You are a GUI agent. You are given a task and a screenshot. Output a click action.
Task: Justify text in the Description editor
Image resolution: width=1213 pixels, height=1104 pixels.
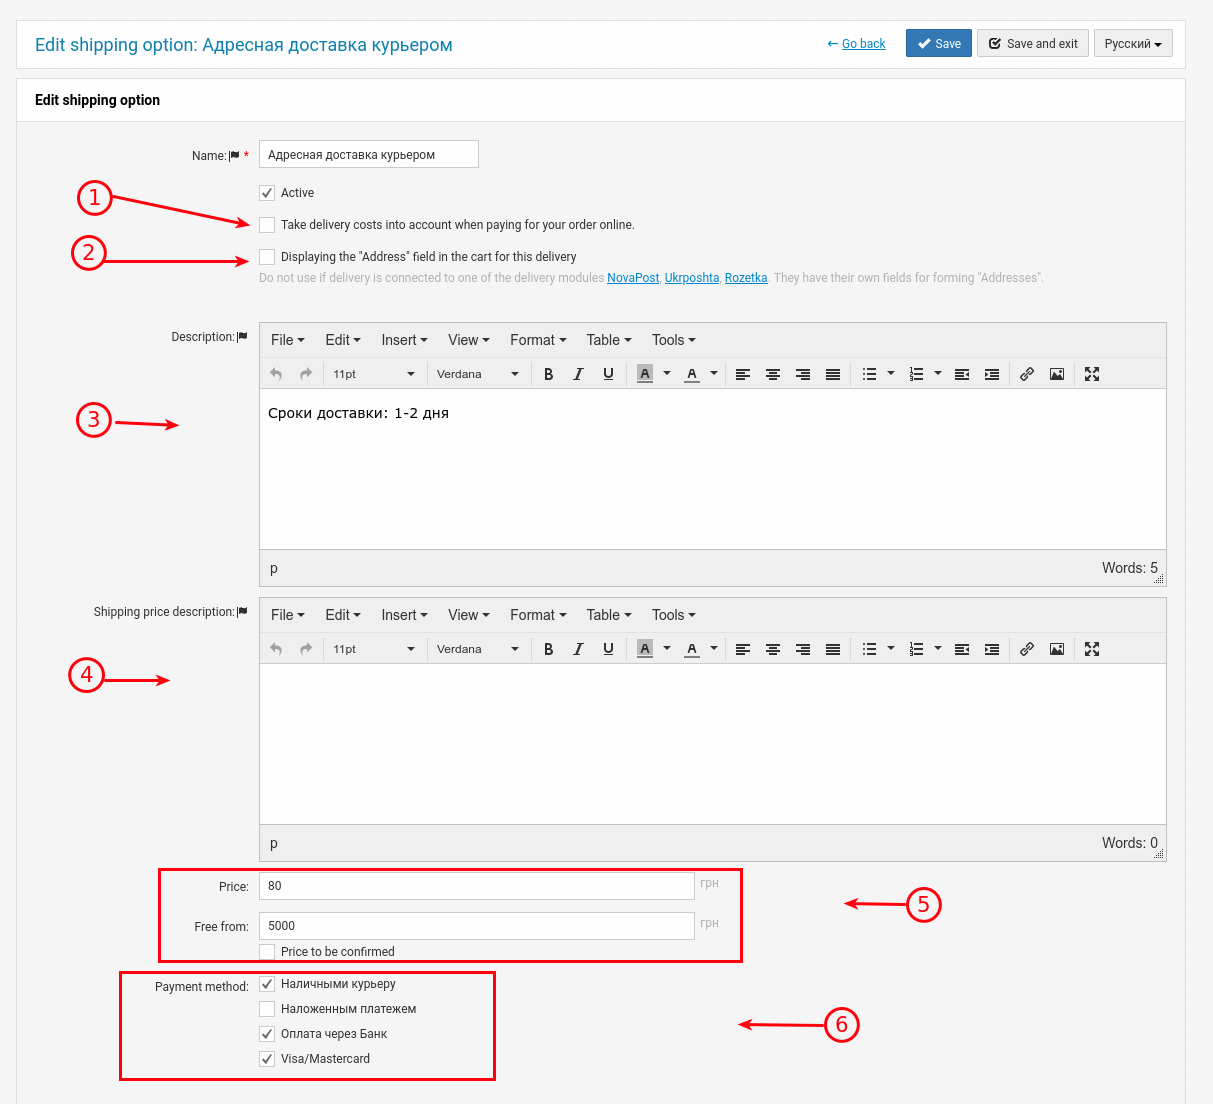[833, 374]
